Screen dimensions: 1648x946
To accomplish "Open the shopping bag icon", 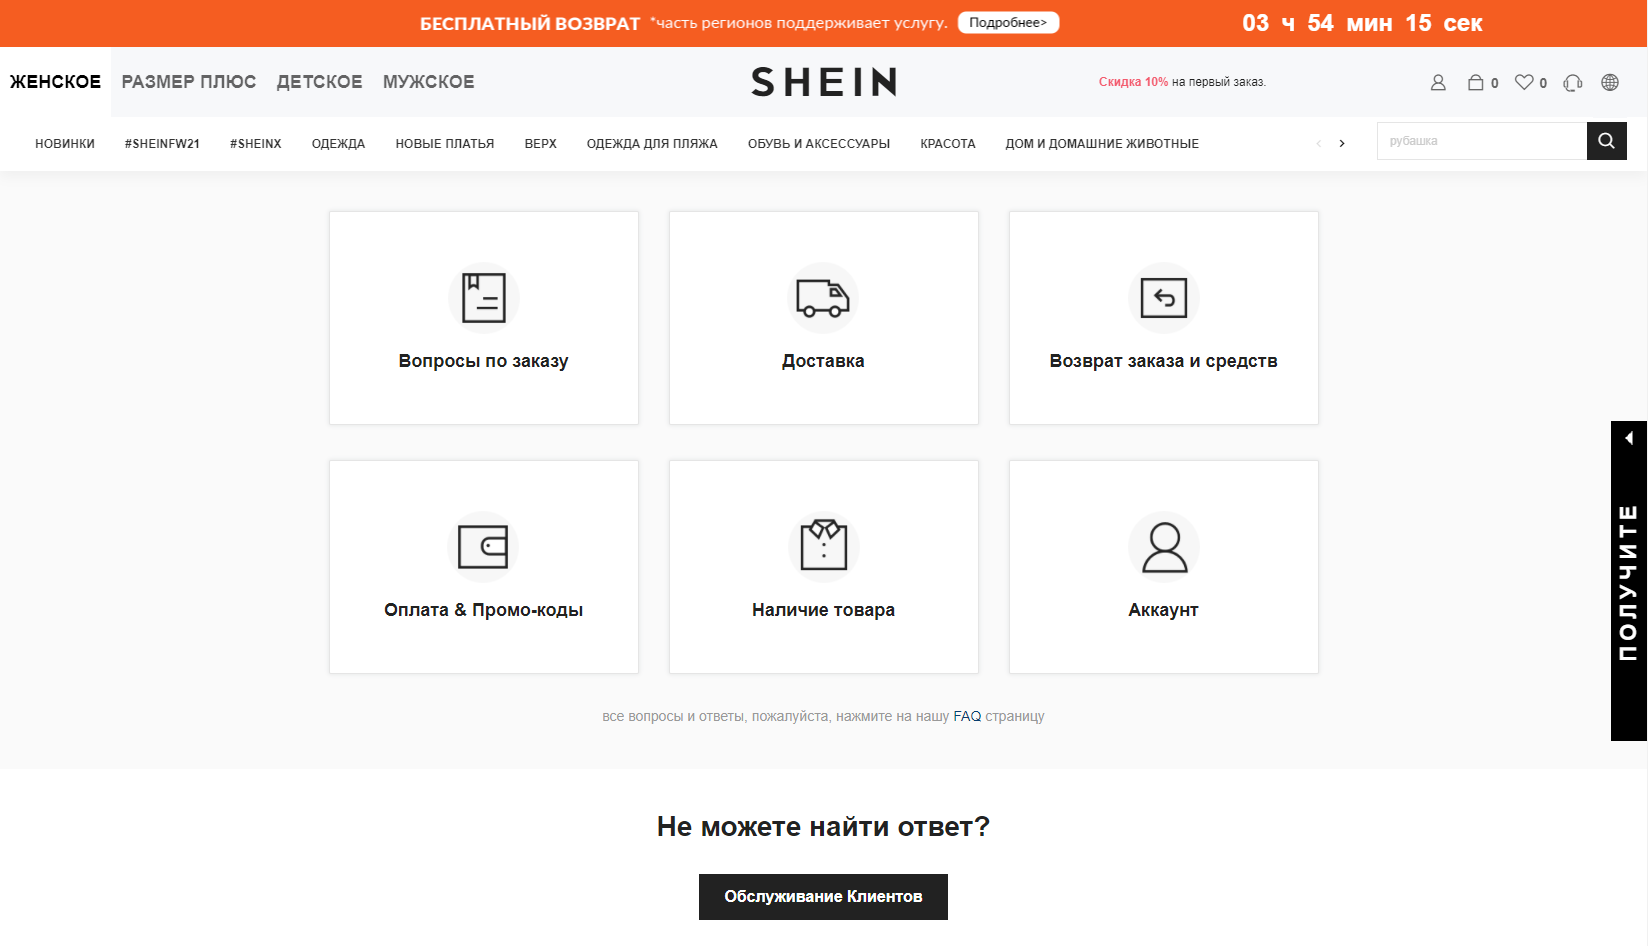I will tap(1475, 83).
